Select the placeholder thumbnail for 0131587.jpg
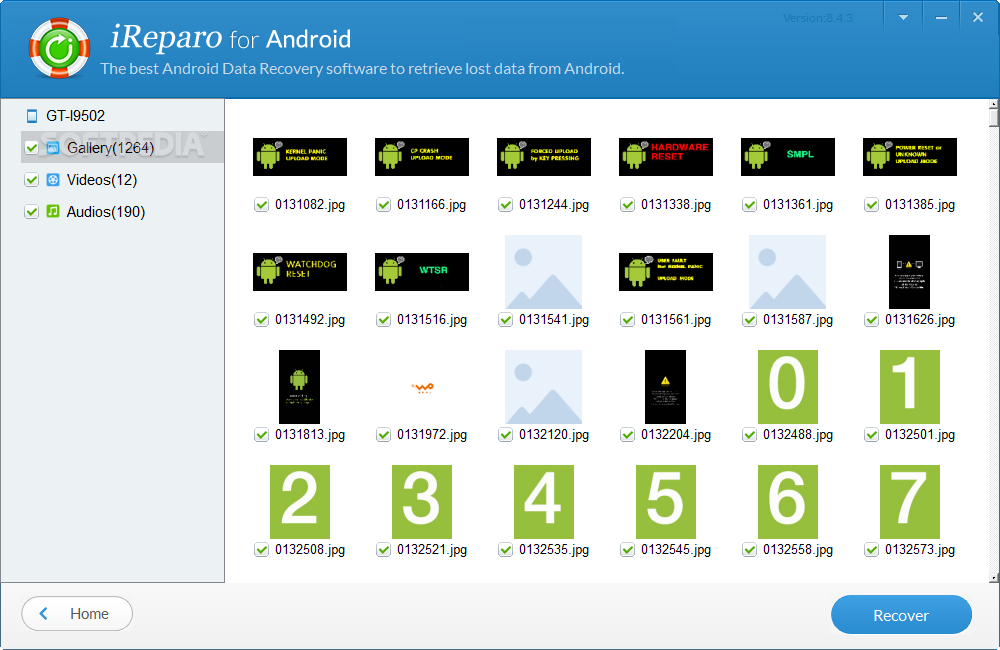 tap(788, 272)
